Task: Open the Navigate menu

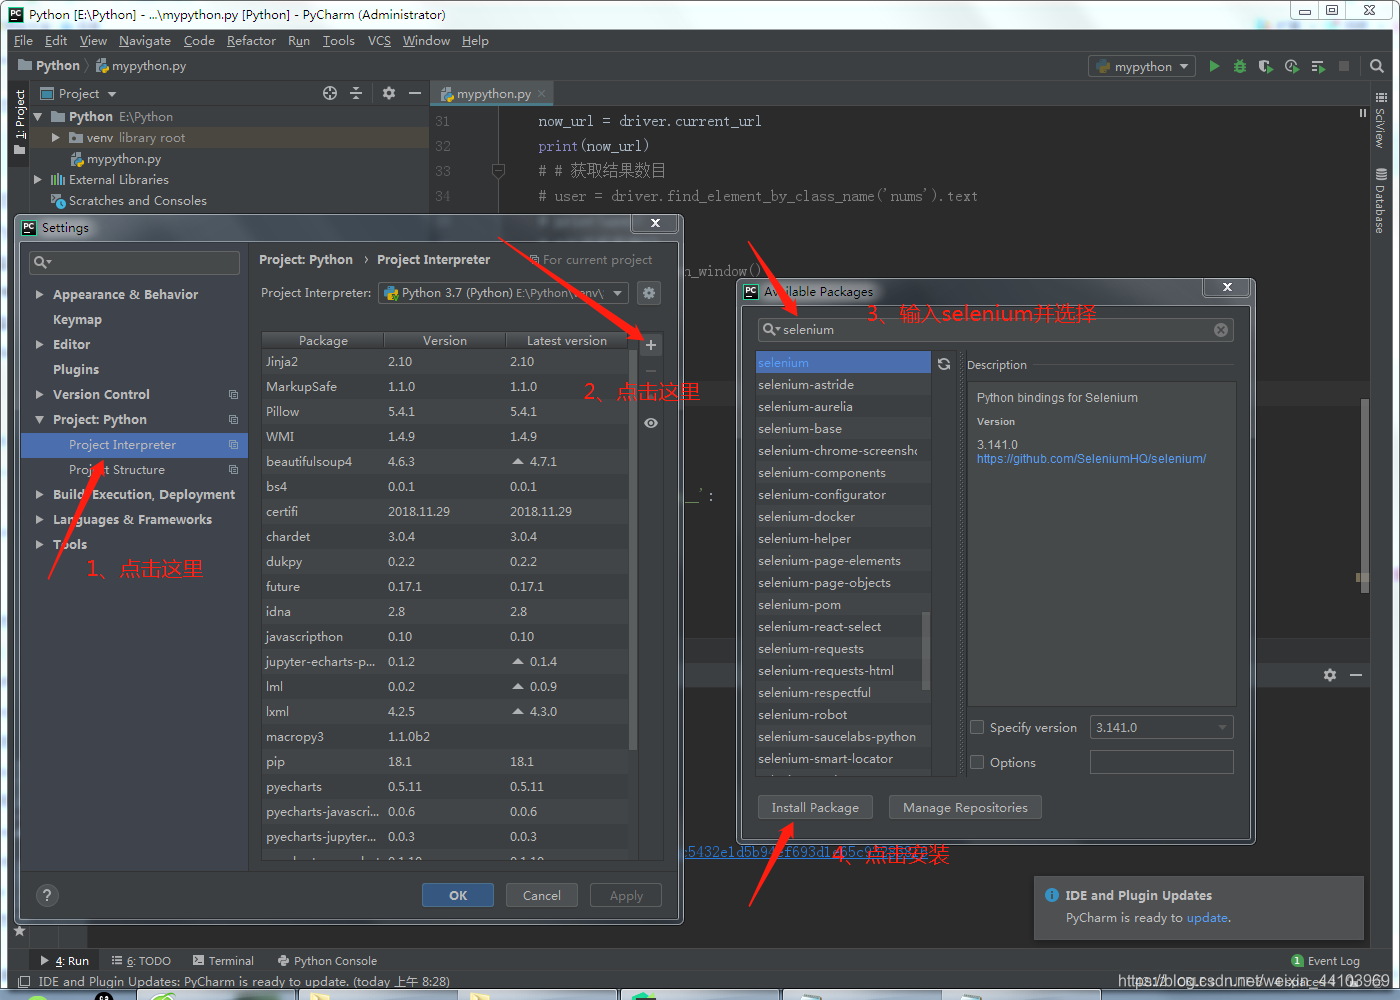Action: 145,41
